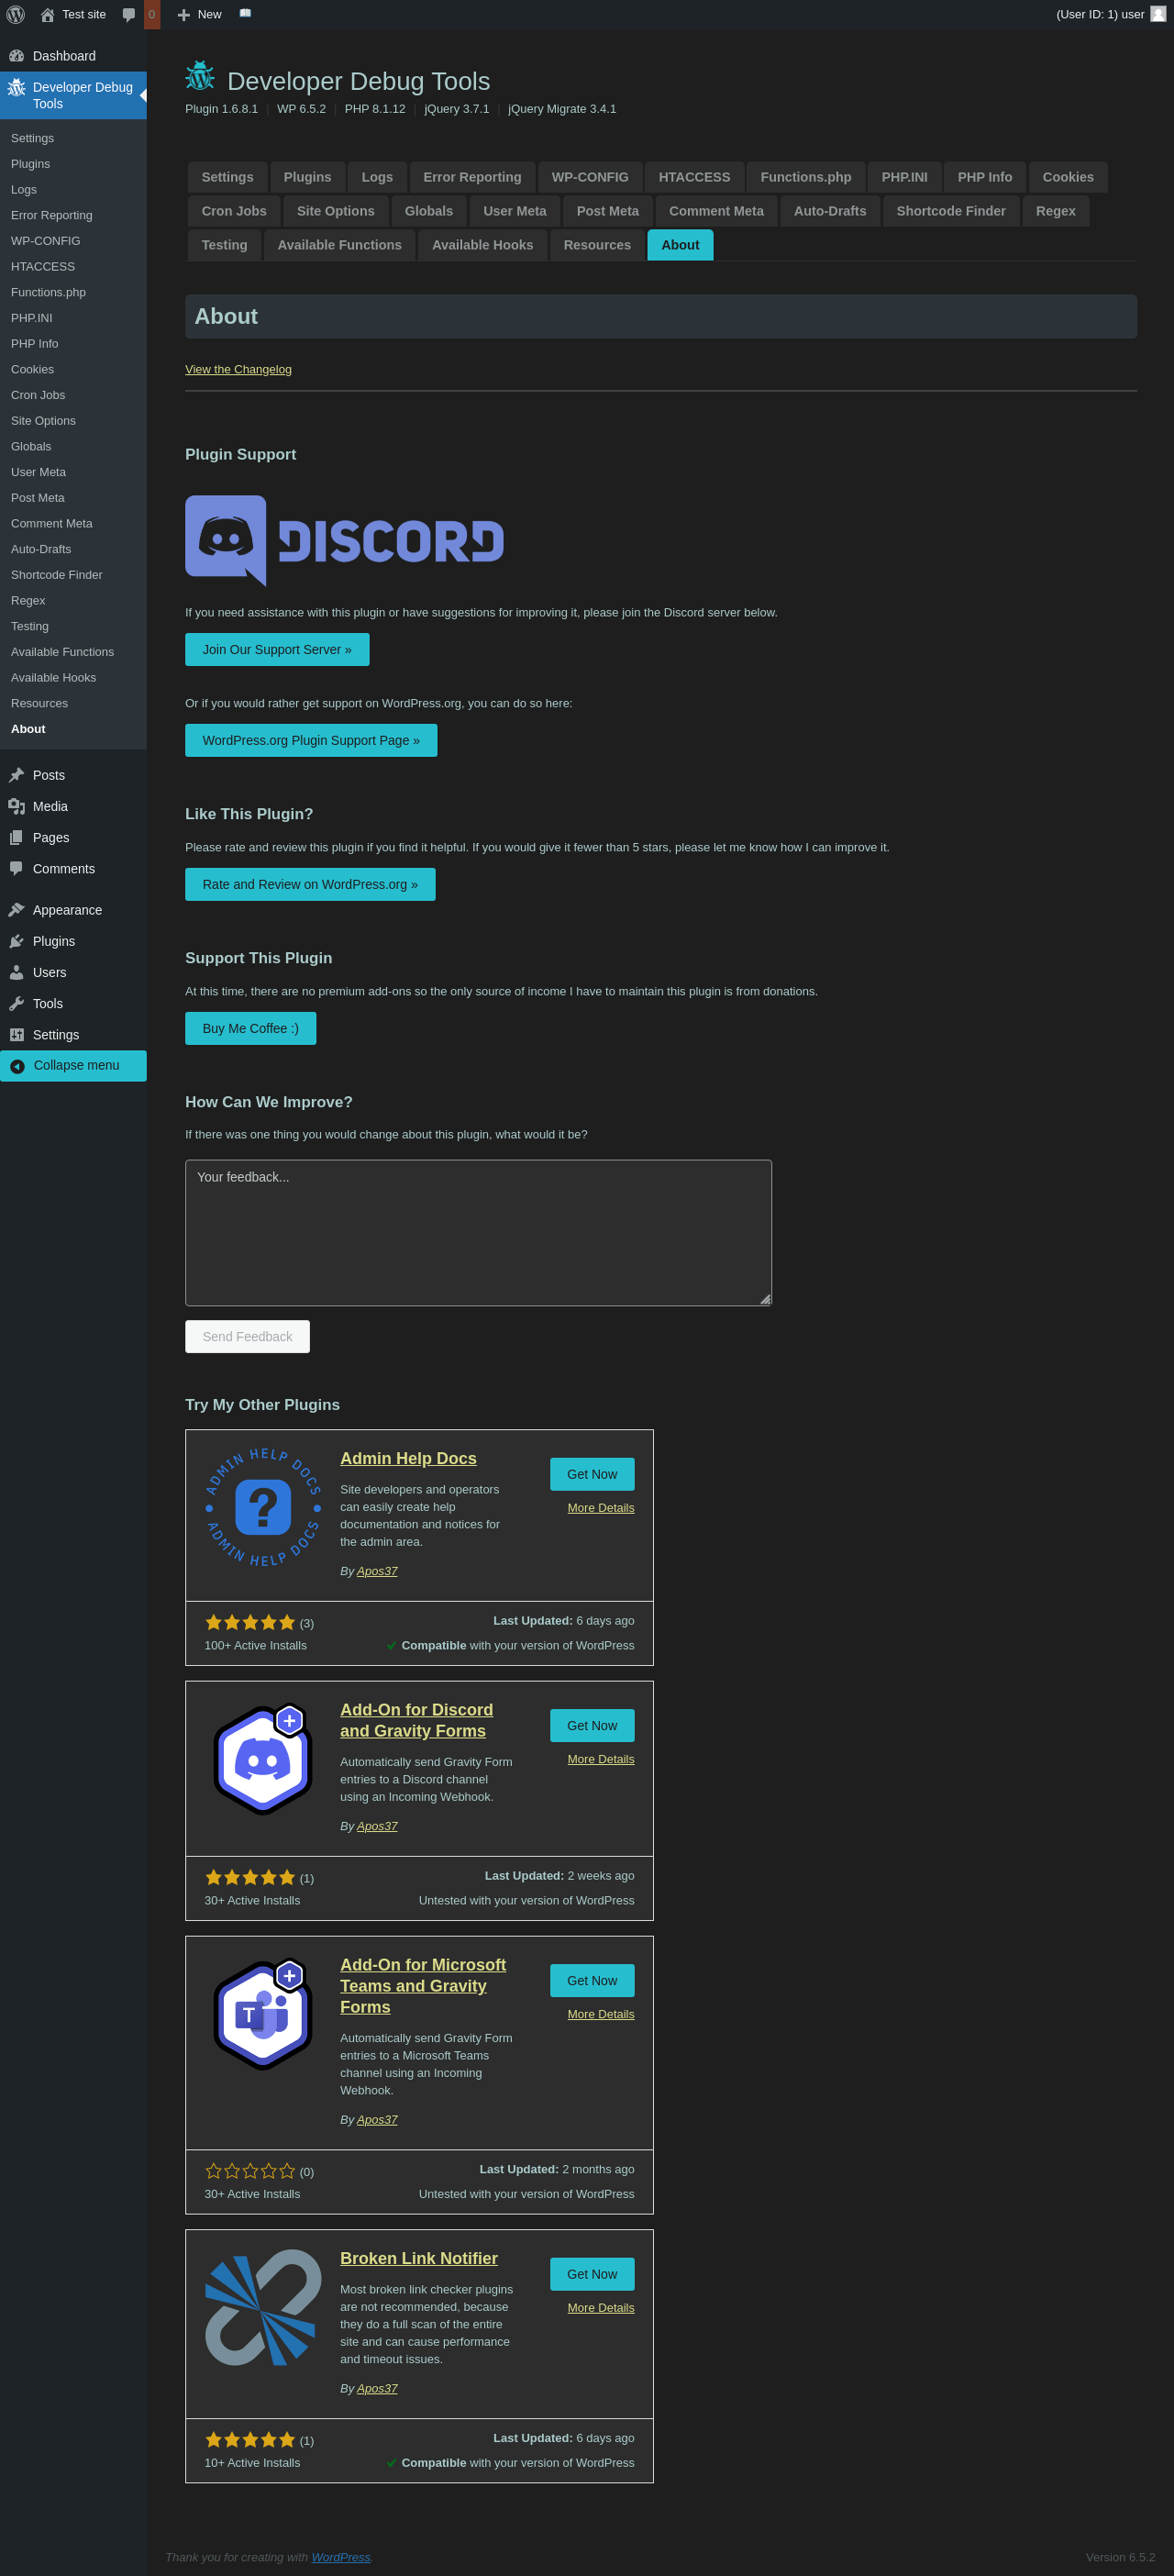1174x2576 pixels.
Task: Open Site Options in sidebar submenu
Action: pyautogui.click(x=43, y=421)
